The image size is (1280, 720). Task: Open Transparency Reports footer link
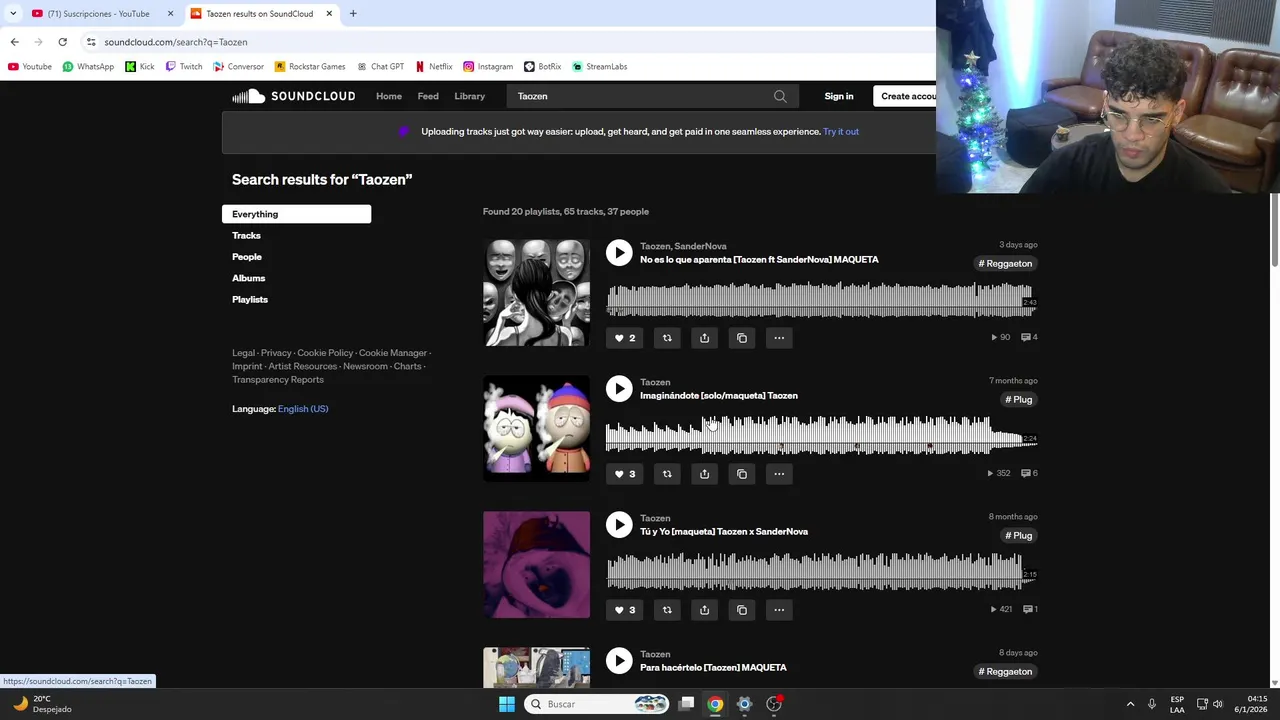278,380
